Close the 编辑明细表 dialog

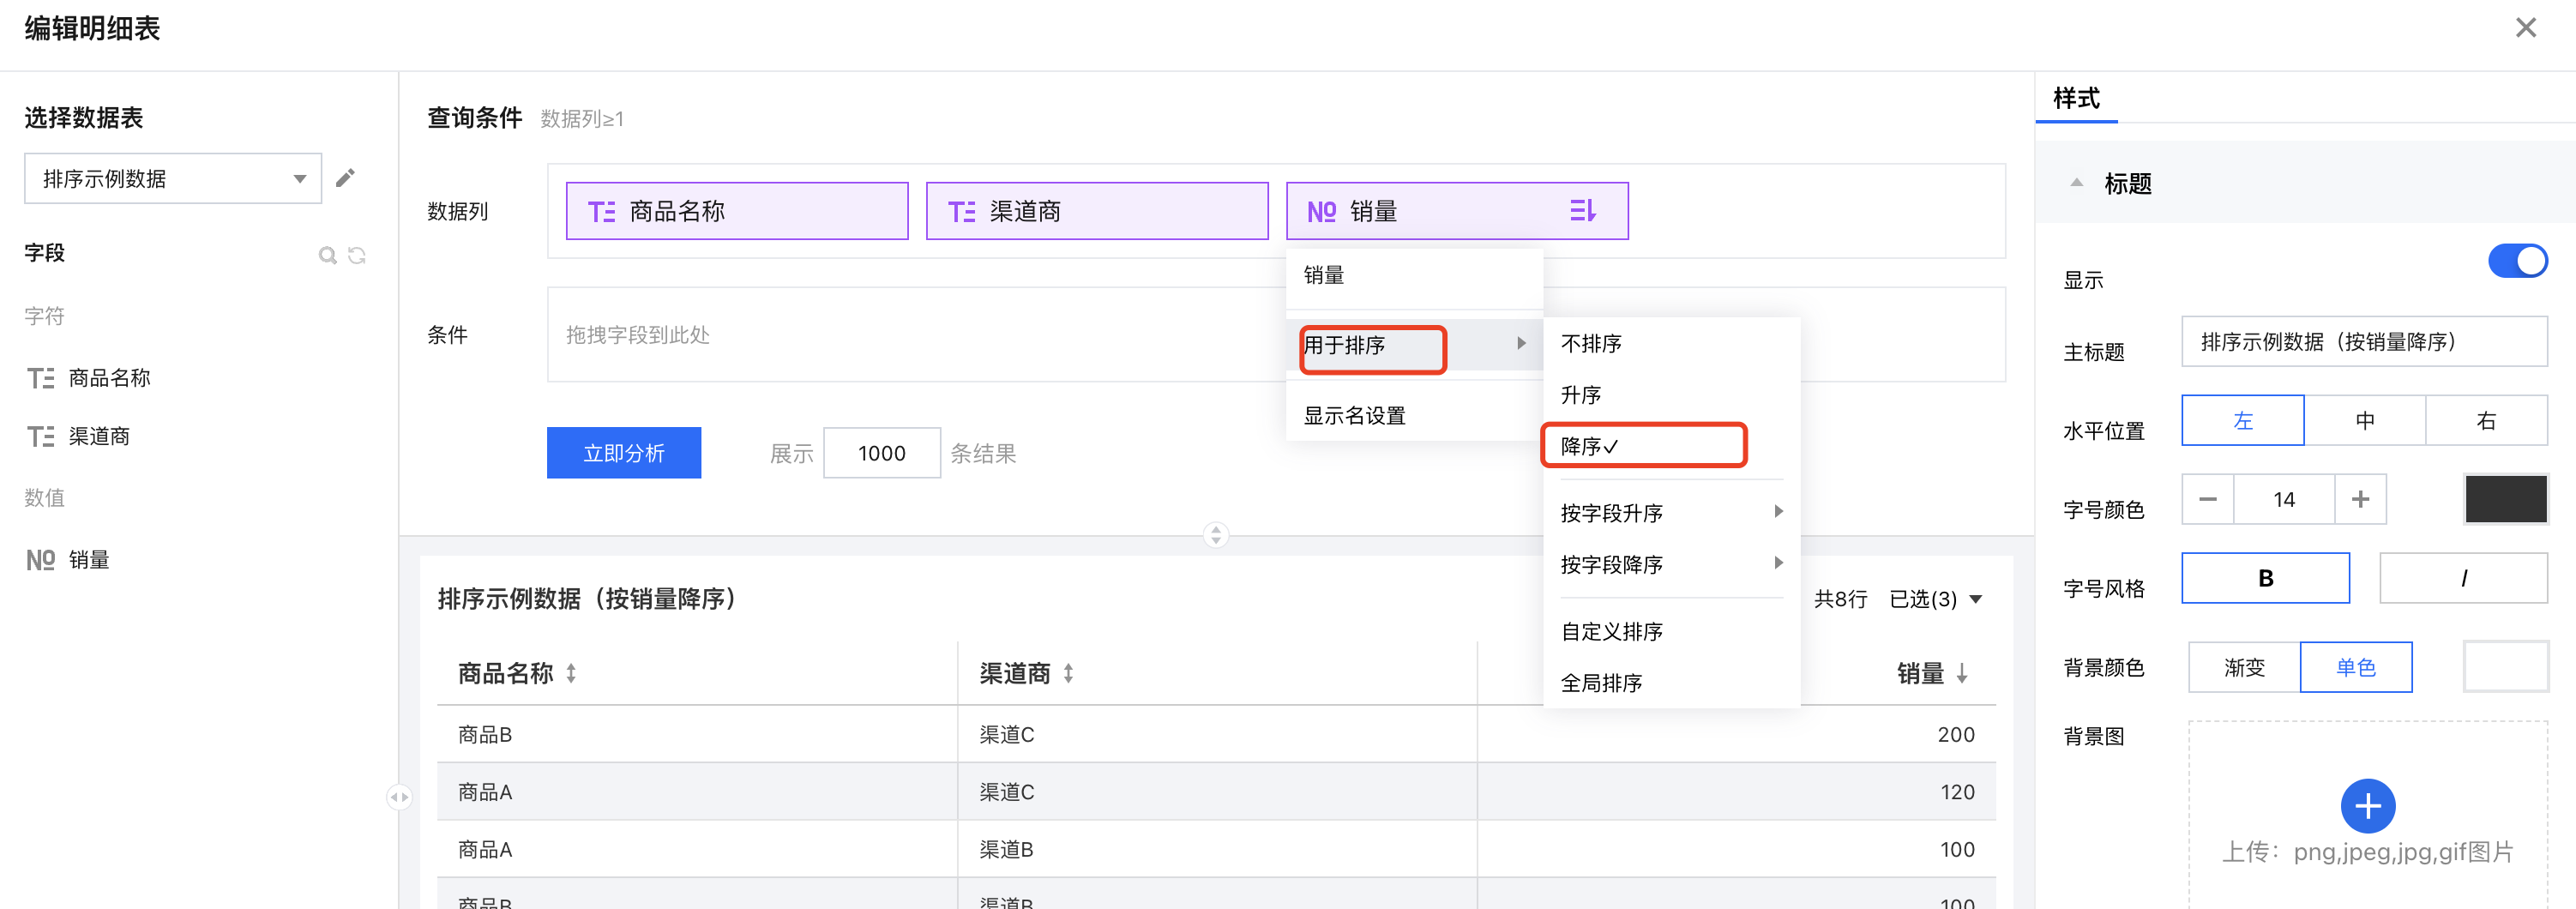tap(2526, 28)
